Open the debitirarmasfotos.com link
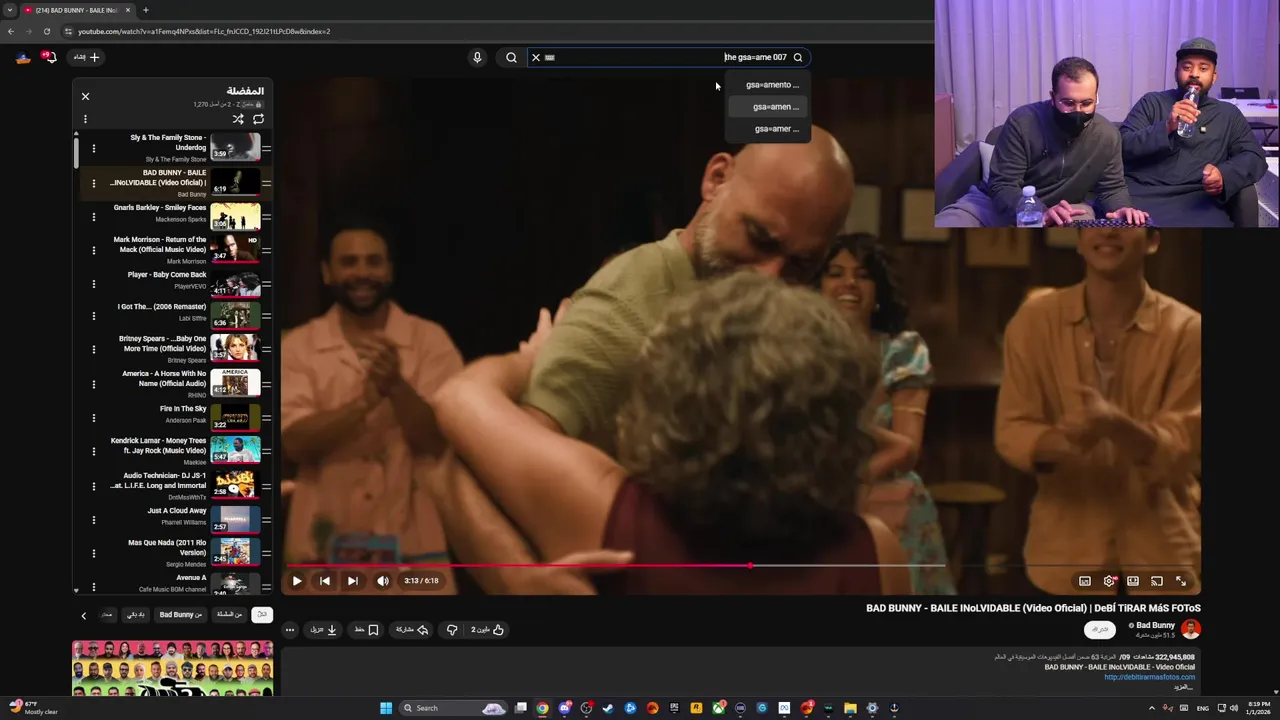 pyautogui.click(x=1149, y=677)
